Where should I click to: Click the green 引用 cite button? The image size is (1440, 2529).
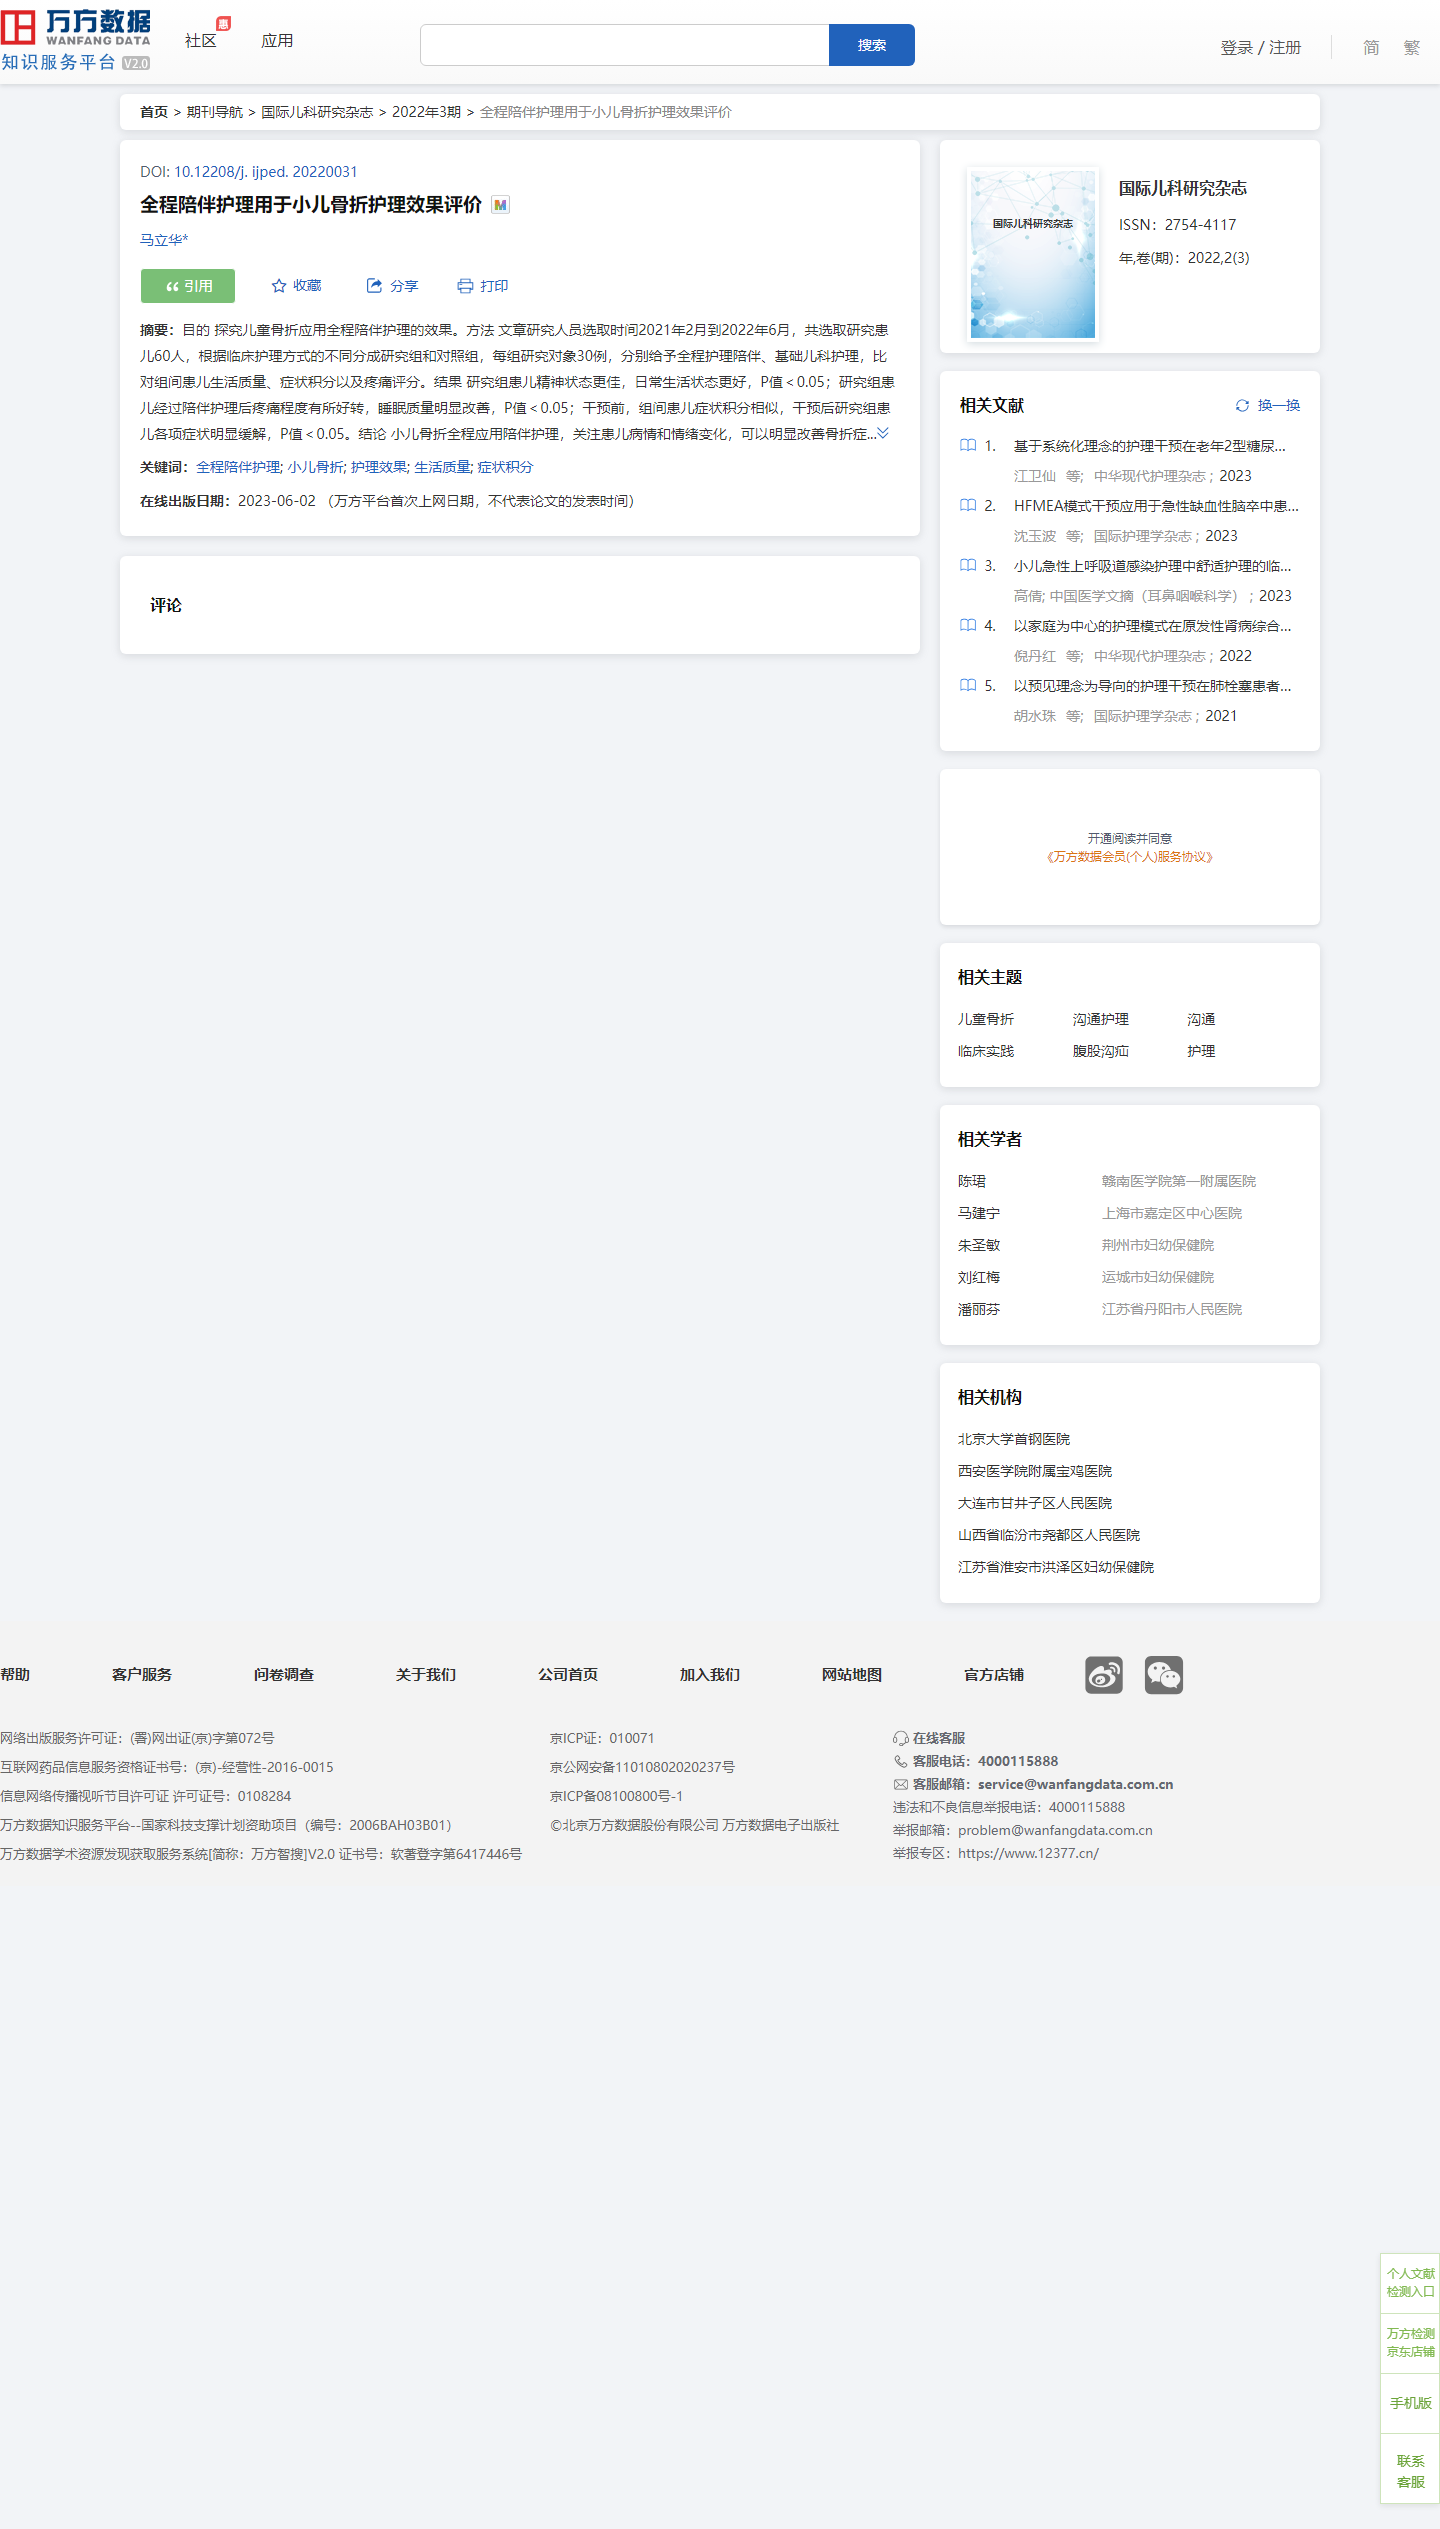[x=188, y=286]
